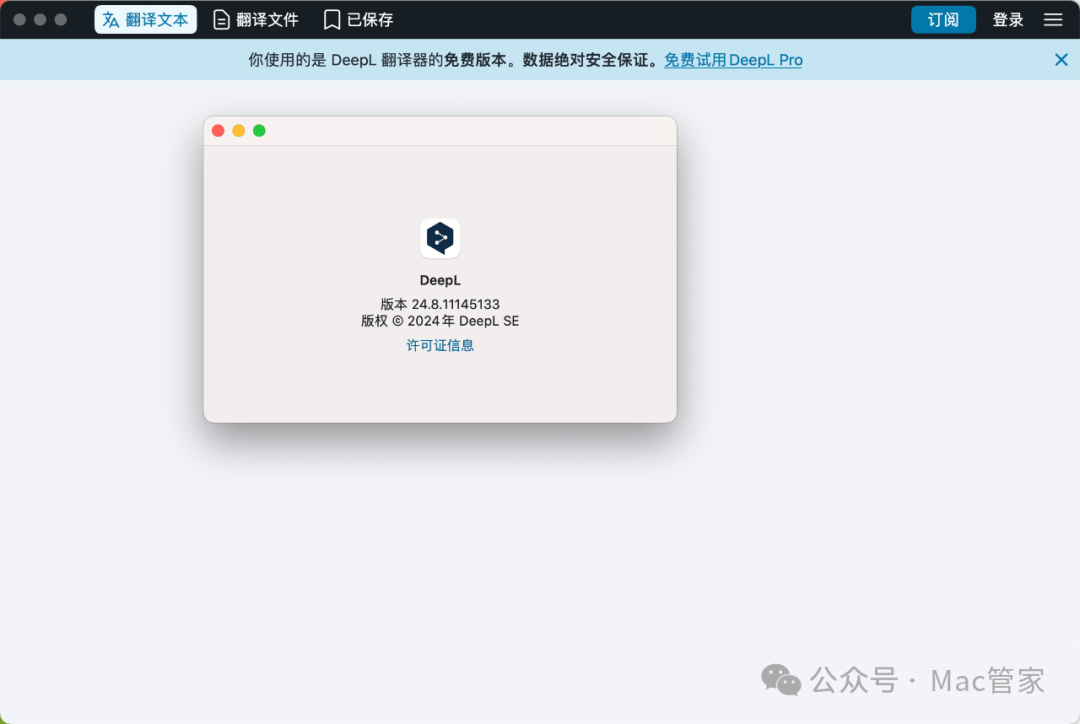Click the 登录 login button
The width and height of the screenshot is (1080, 724).
(x=1008, y=20)
